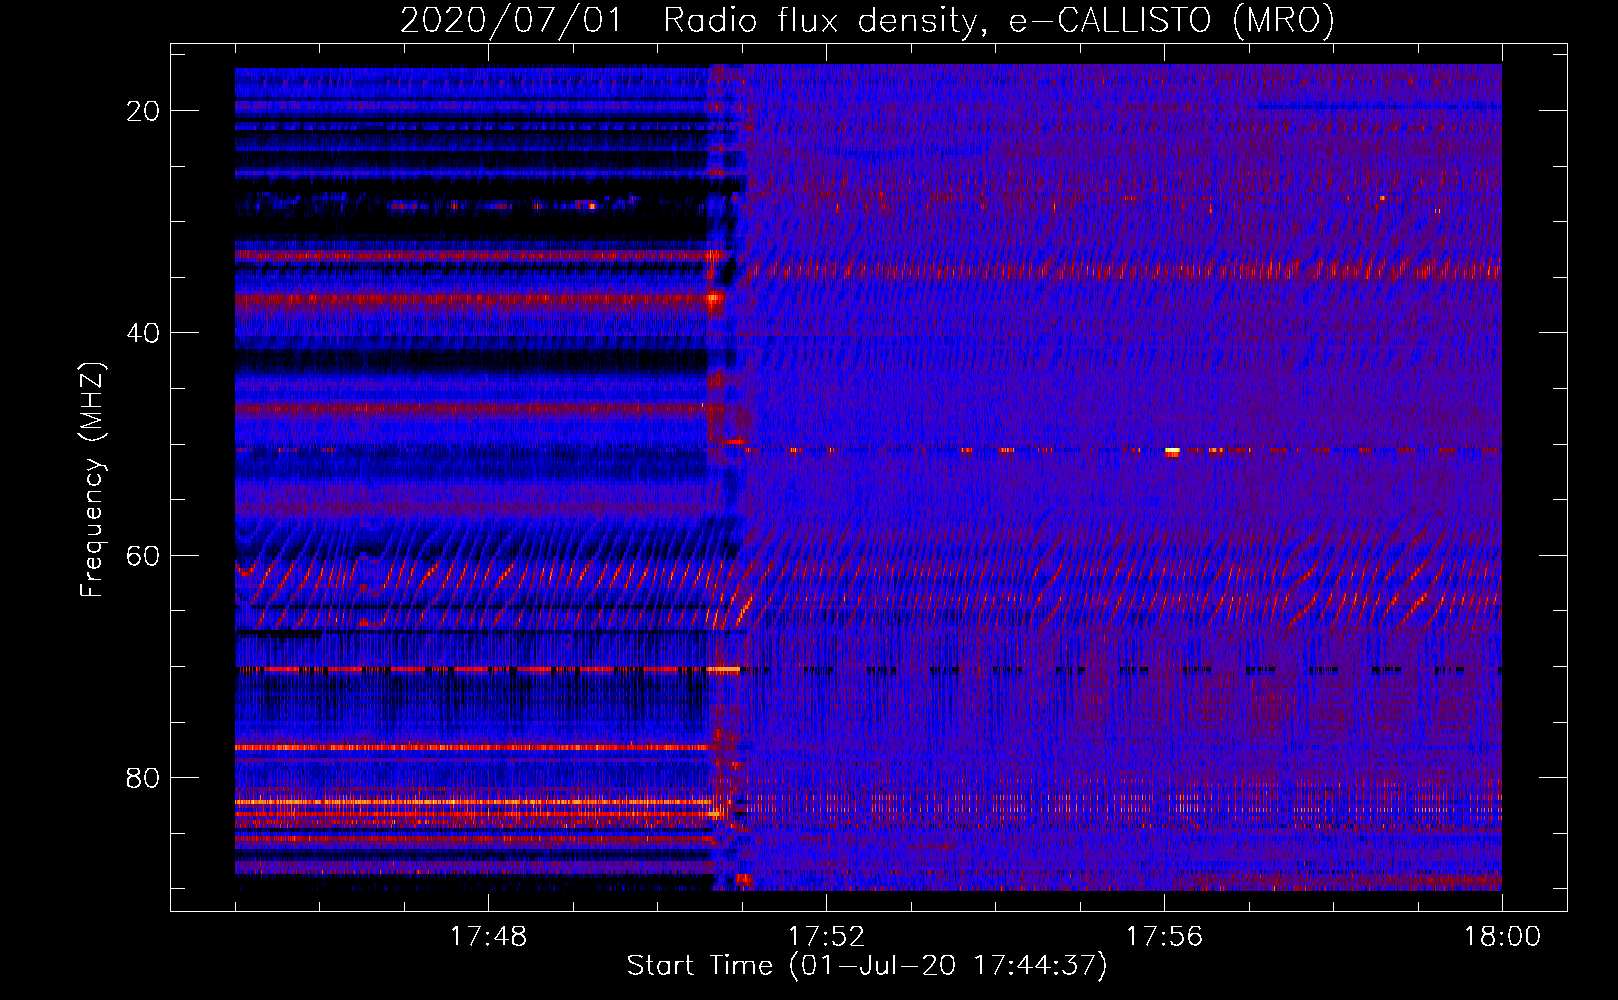Select the 17:52 time axis label

[x=826, y=937]
